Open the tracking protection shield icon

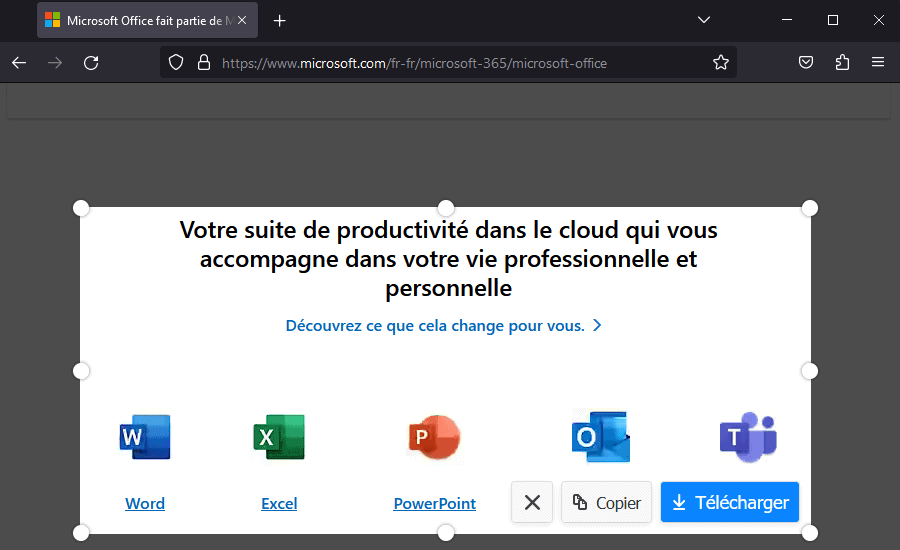pyautogui.click(x=176, y=63)
